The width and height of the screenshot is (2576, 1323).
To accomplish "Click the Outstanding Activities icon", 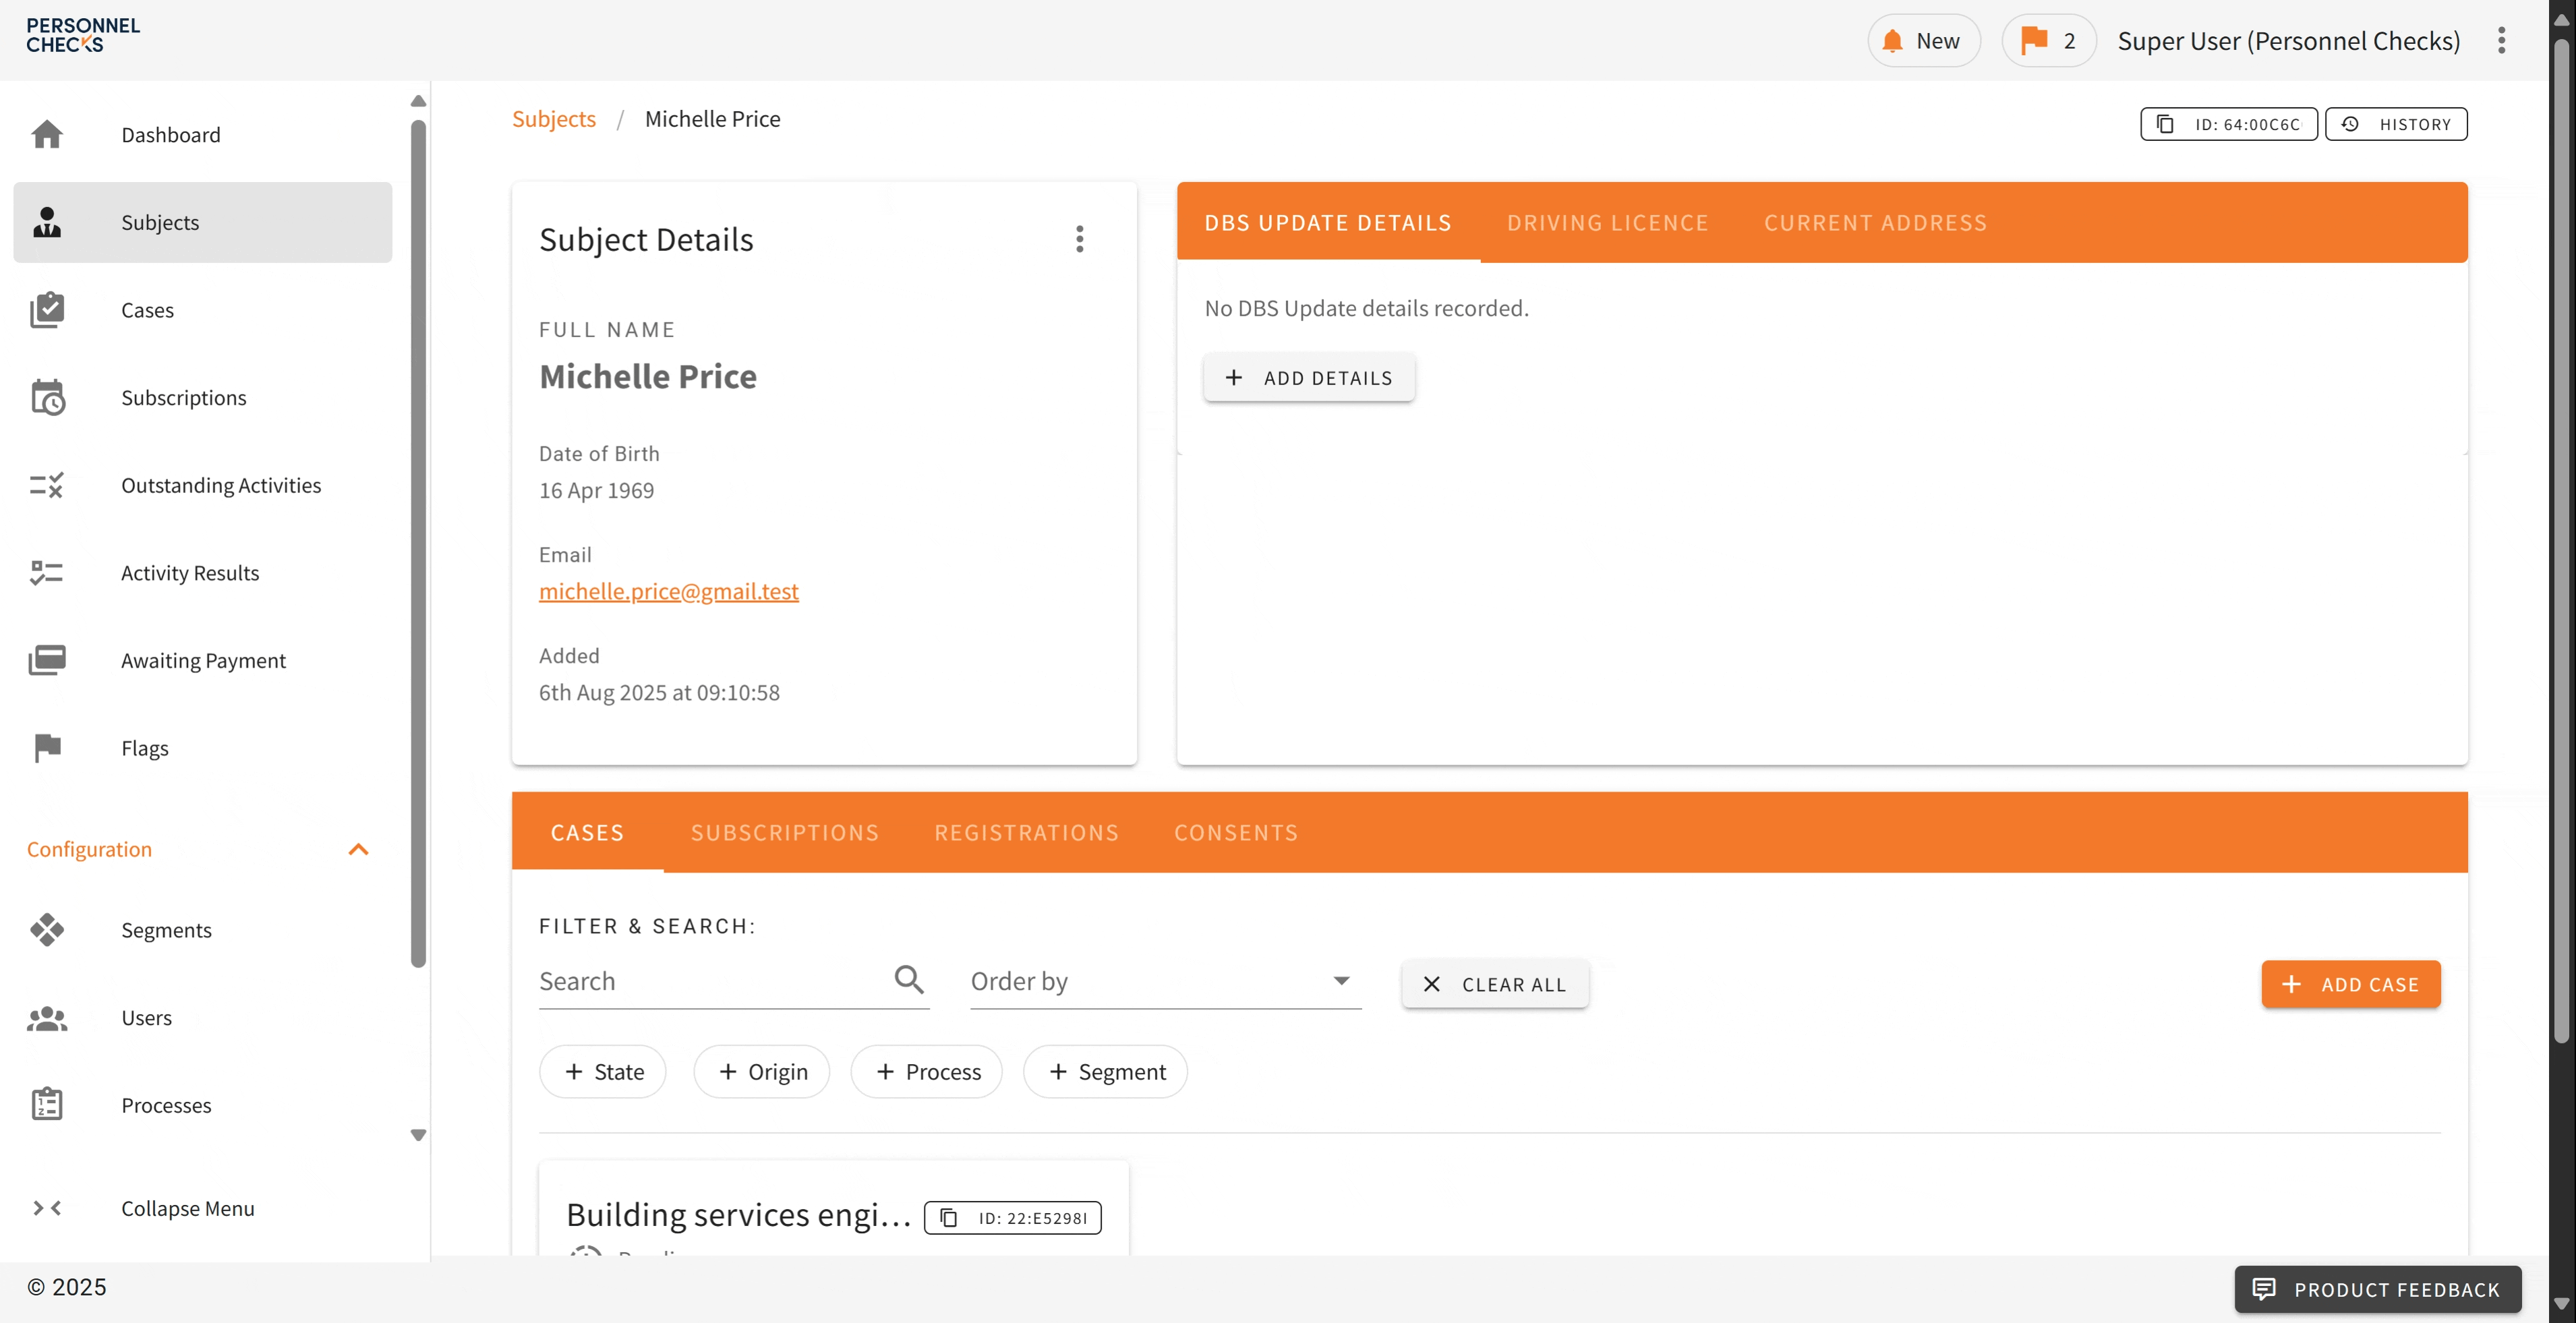I will (x=47, y=485).
